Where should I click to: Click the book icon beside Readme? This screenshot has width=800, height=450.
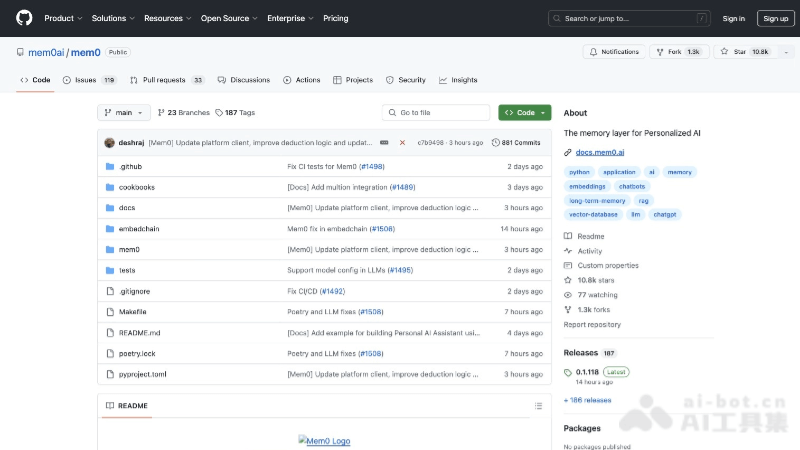(568, 236)
